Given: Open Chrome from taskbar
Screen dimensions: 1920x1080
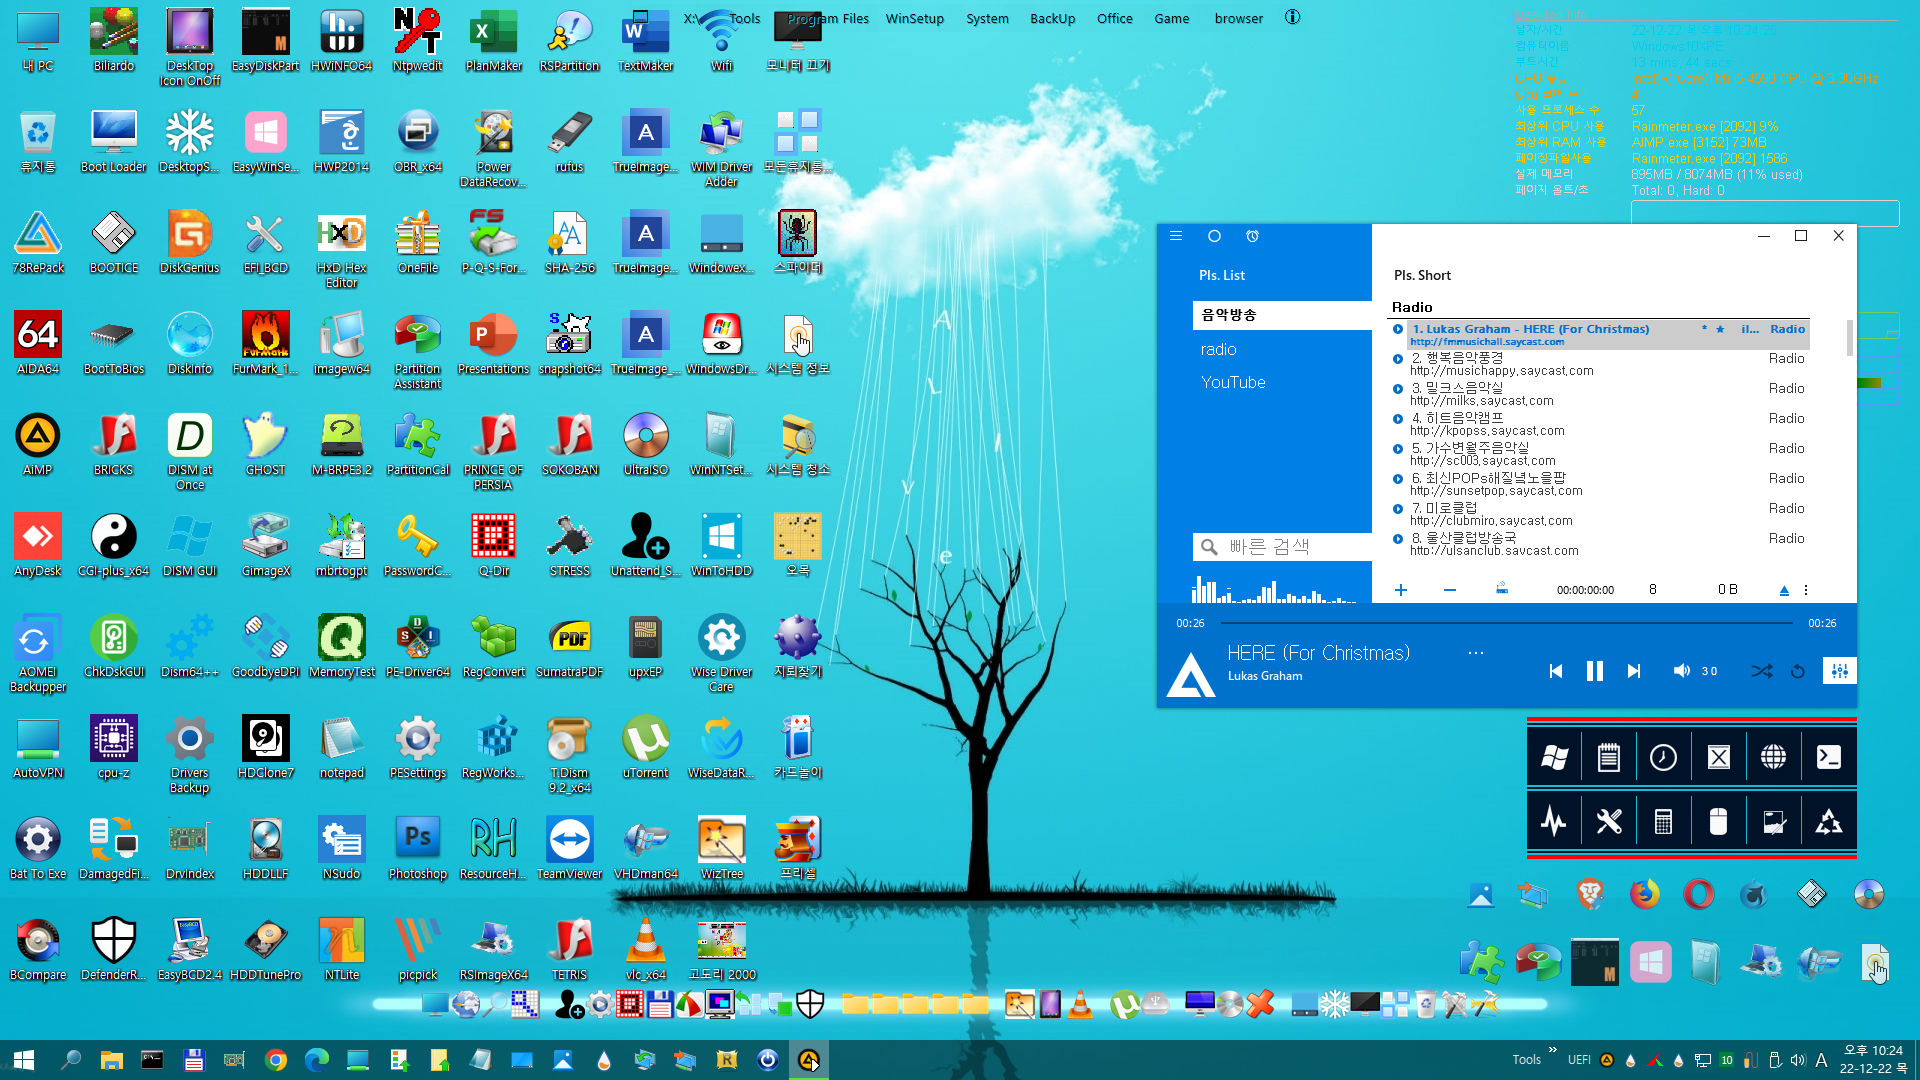Looking at the screenshot, I should [x=276, y=1060].
